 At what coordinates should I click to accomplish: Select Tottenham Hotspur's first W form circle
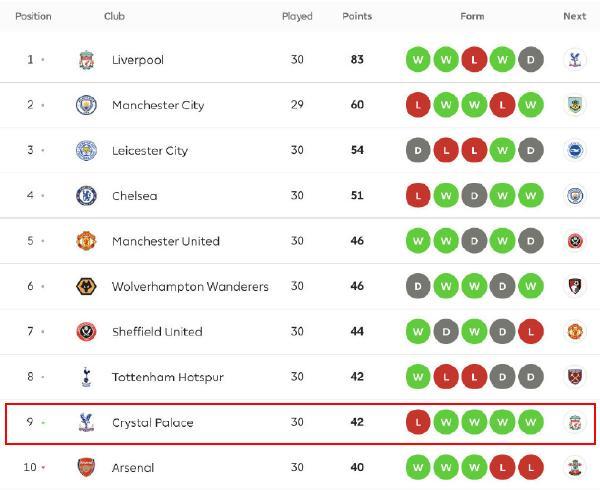pyautogui.click(x=417, y=378)
